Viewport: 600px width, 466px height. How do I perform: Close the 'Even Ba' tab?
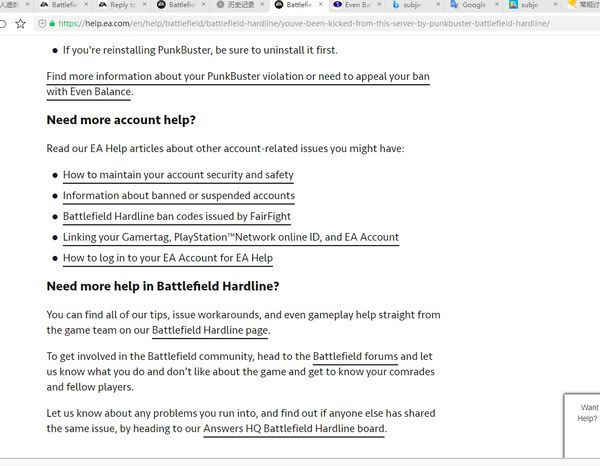[379, 5]
